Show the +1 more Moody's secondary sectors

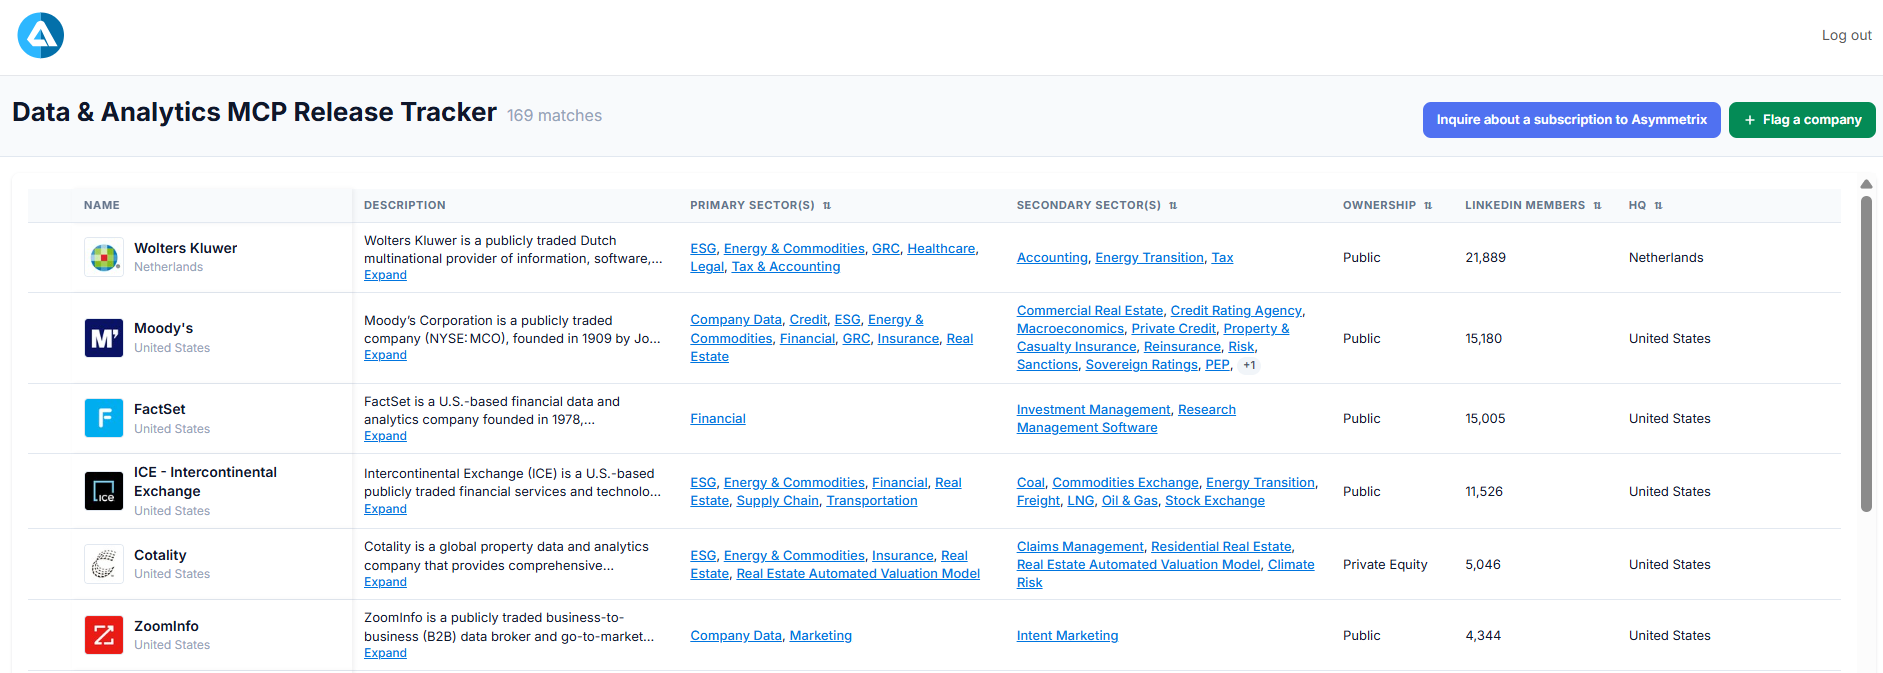pyautogui.click(x=1249, y=365)
